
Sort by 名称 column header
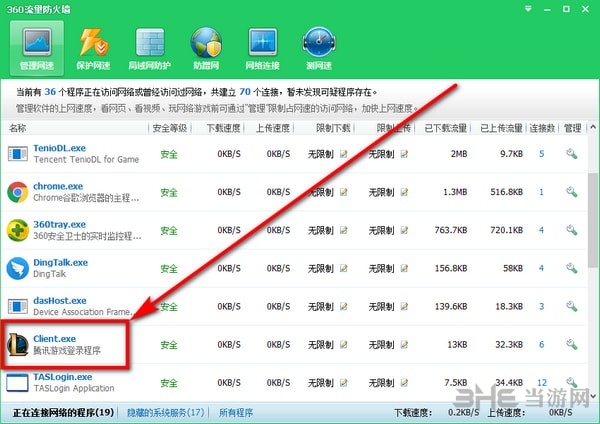(18, 128)
